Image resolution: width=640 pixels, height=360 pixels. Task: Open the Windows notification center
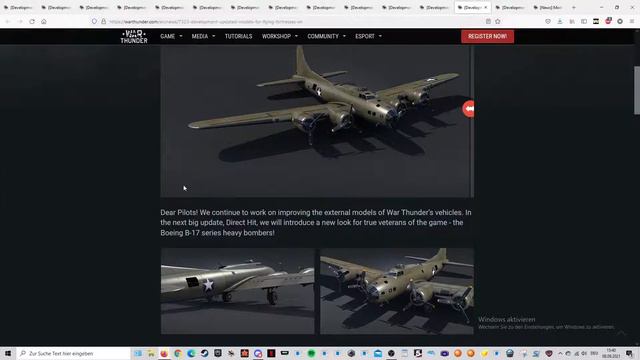629,353
